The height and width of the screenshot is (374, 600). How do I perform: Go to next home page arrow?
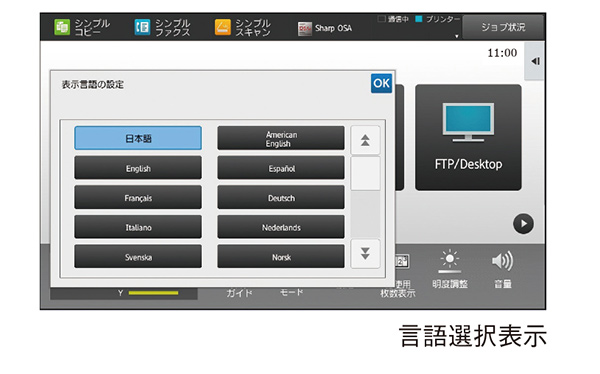(523, 224)
